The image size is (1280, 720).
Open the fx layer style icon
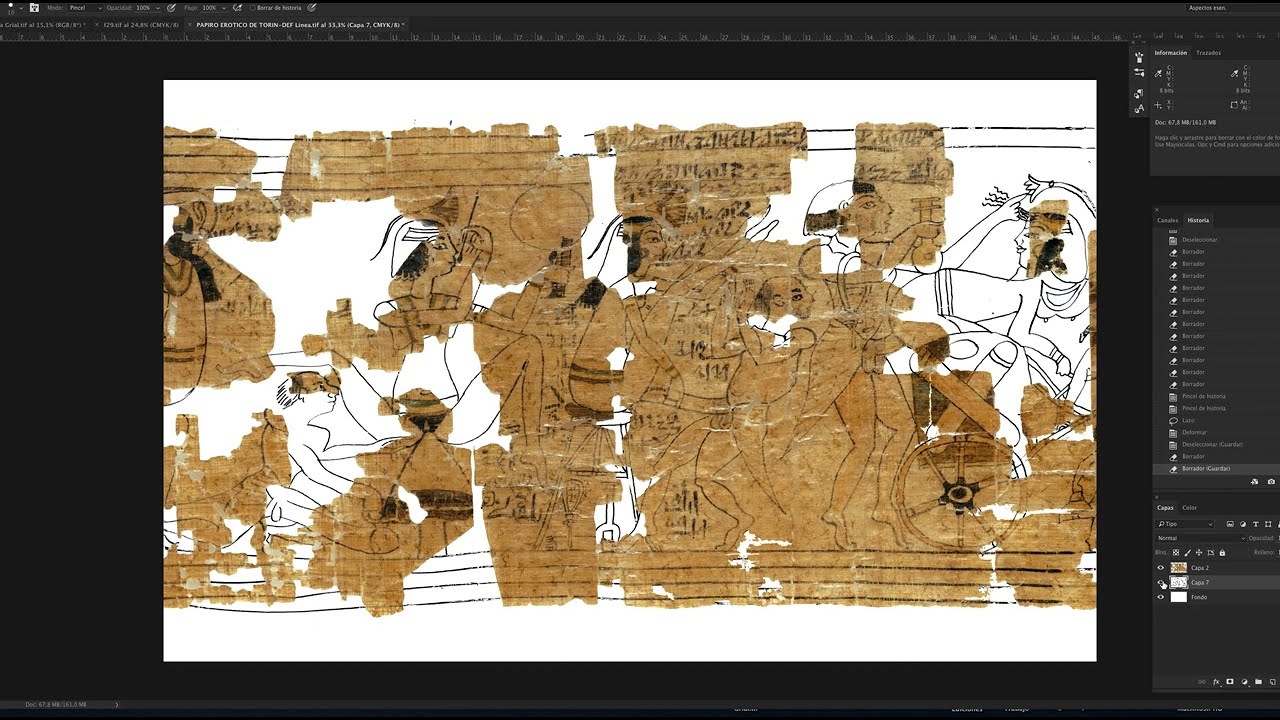(1216, 682)
